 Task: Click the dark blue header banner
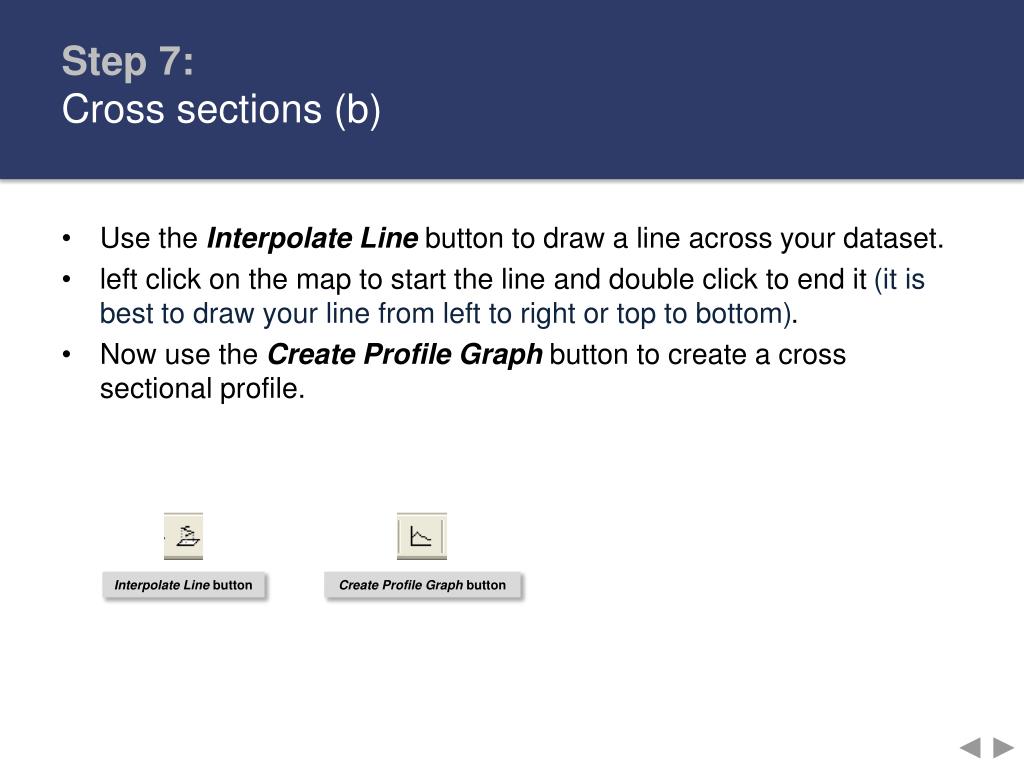coord(512,89)
